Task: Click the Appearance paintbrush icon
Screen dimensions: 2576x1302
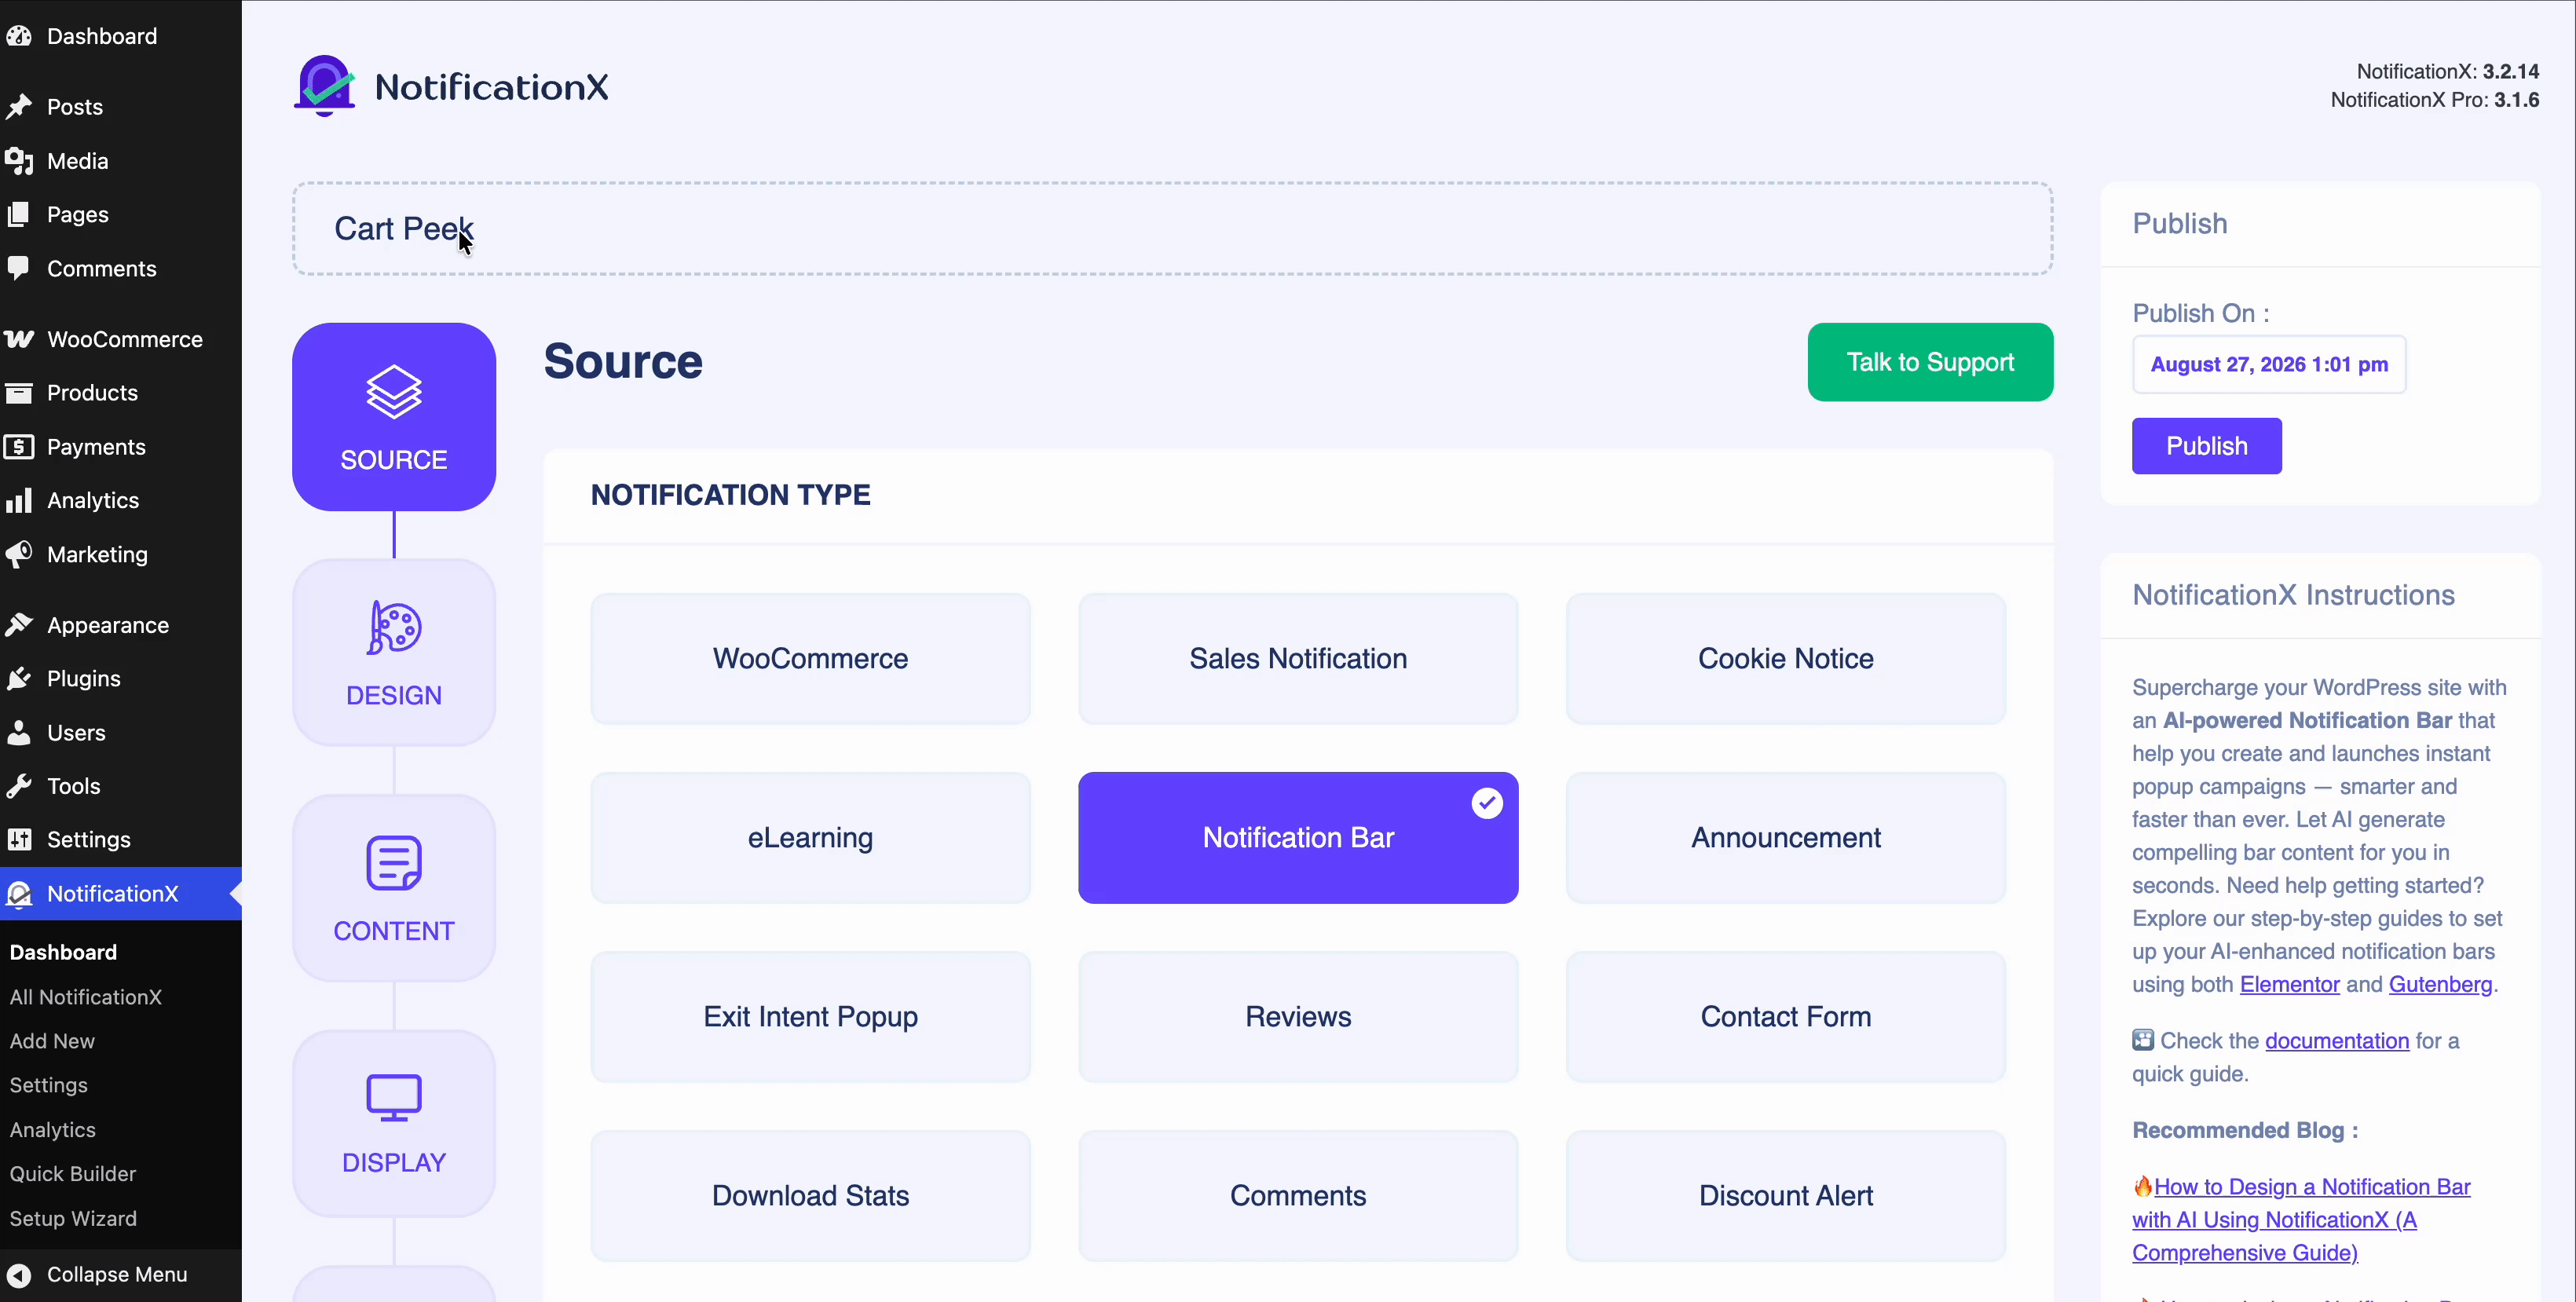Action: tap(19, 625)
